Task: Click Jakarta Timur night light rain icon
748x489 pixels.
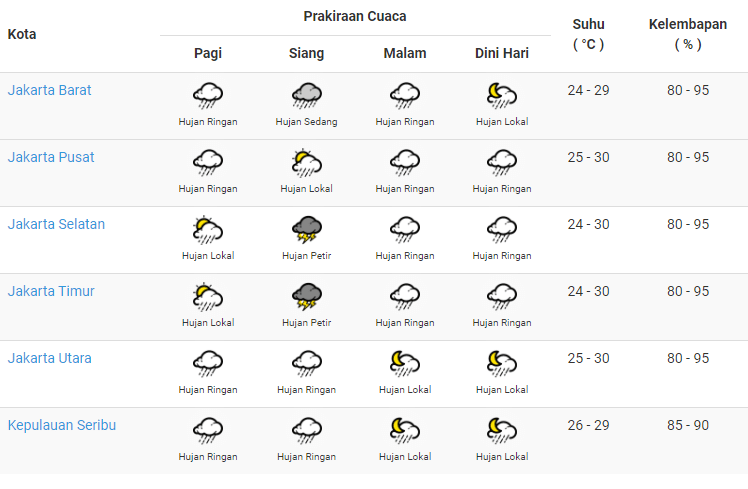Action: (405, 297)
